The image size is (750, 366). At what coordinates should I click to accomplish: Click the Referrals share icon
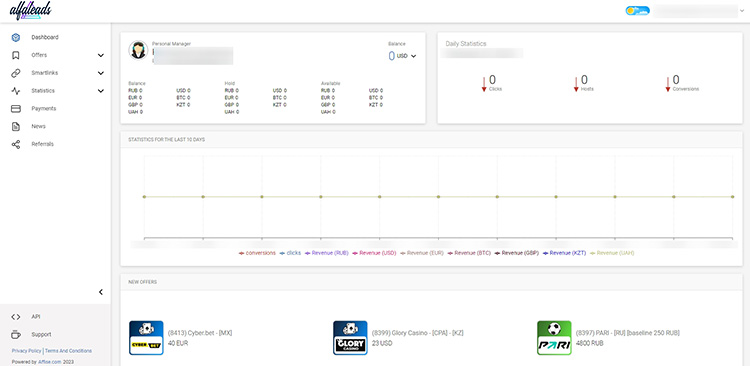tap(16, 144)
